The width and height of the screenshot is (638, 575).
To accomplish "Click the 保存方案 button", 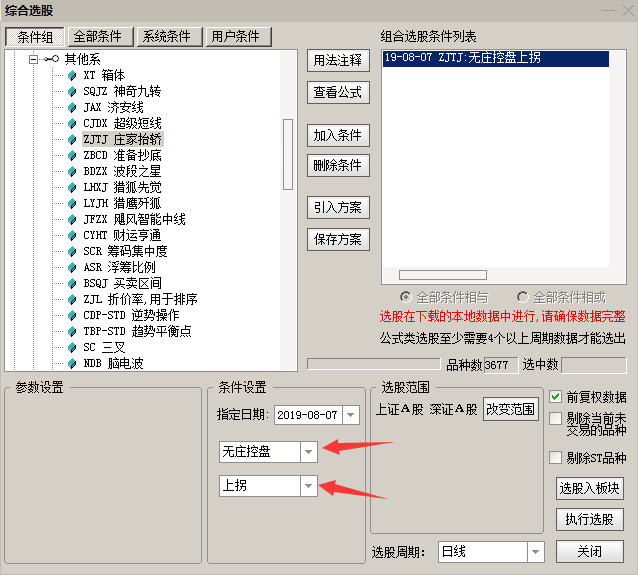I will coord(338,239).
